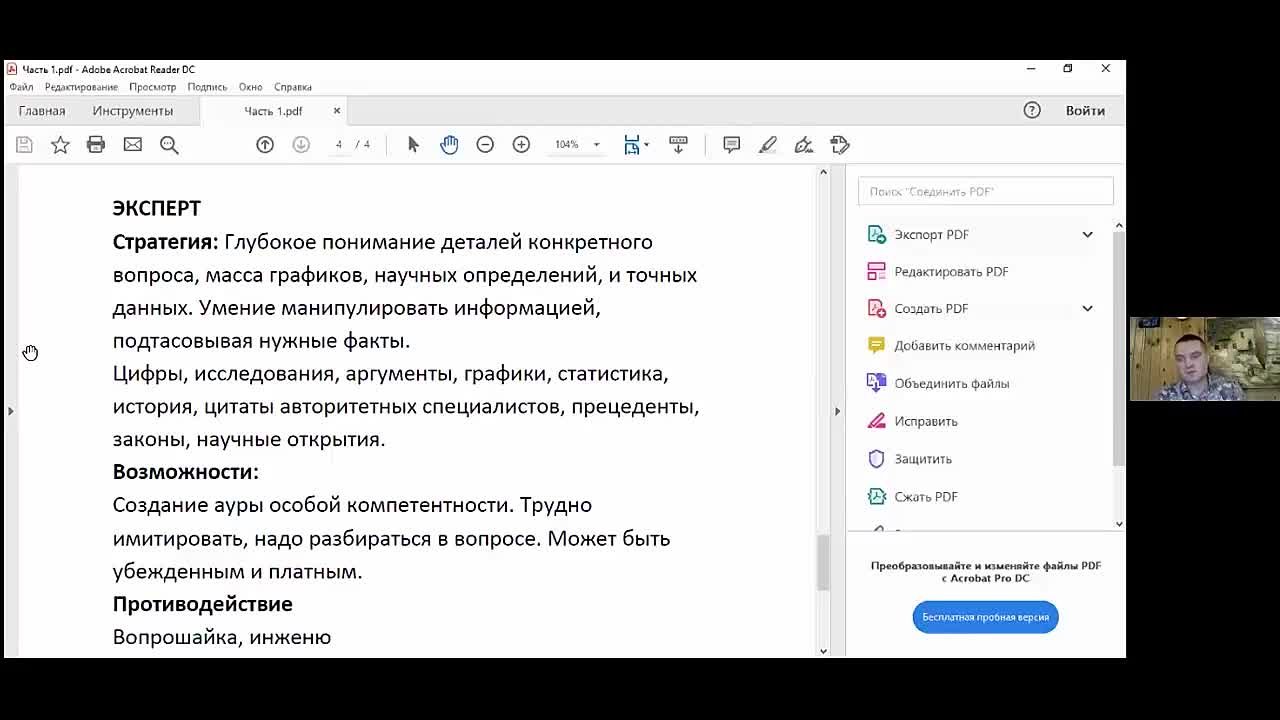The width and height of the screenshot is (1280, 720).
Task: Click the document vertical scrollbar thumb
Action: 823,562
